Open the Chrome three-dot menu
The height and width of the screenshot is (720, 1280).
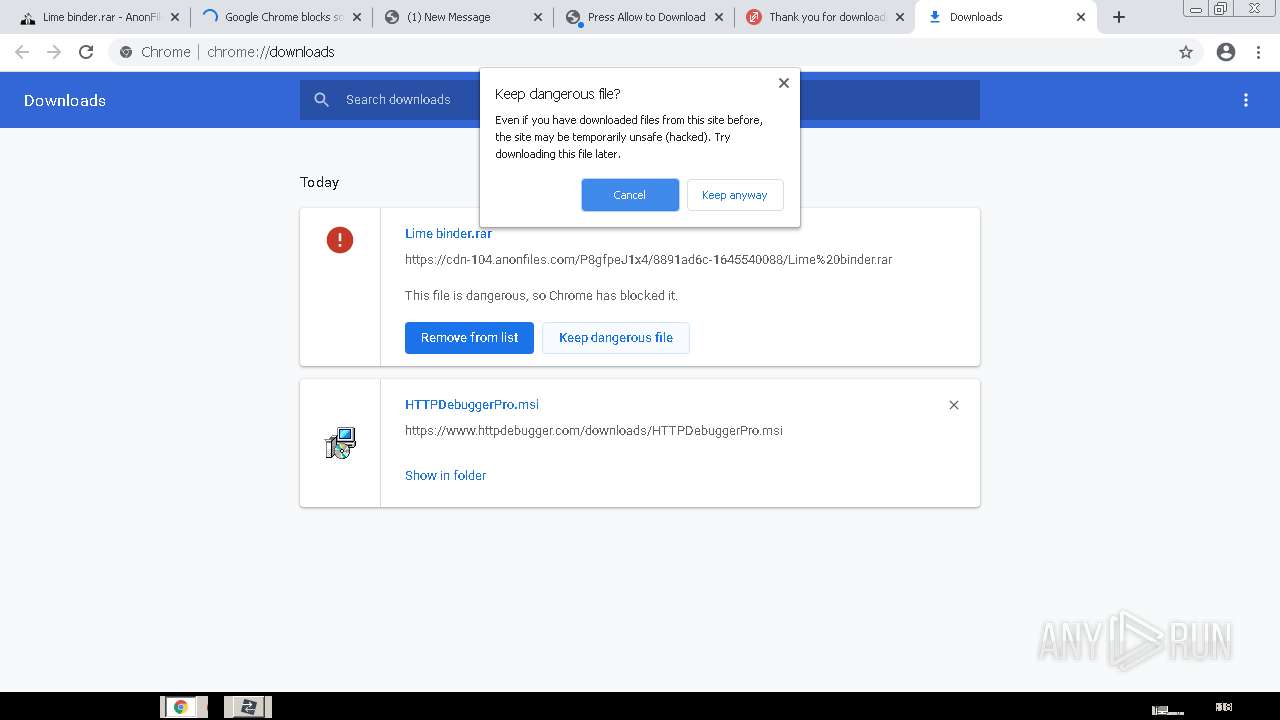pyautogui.click(x=1258, y=52)
